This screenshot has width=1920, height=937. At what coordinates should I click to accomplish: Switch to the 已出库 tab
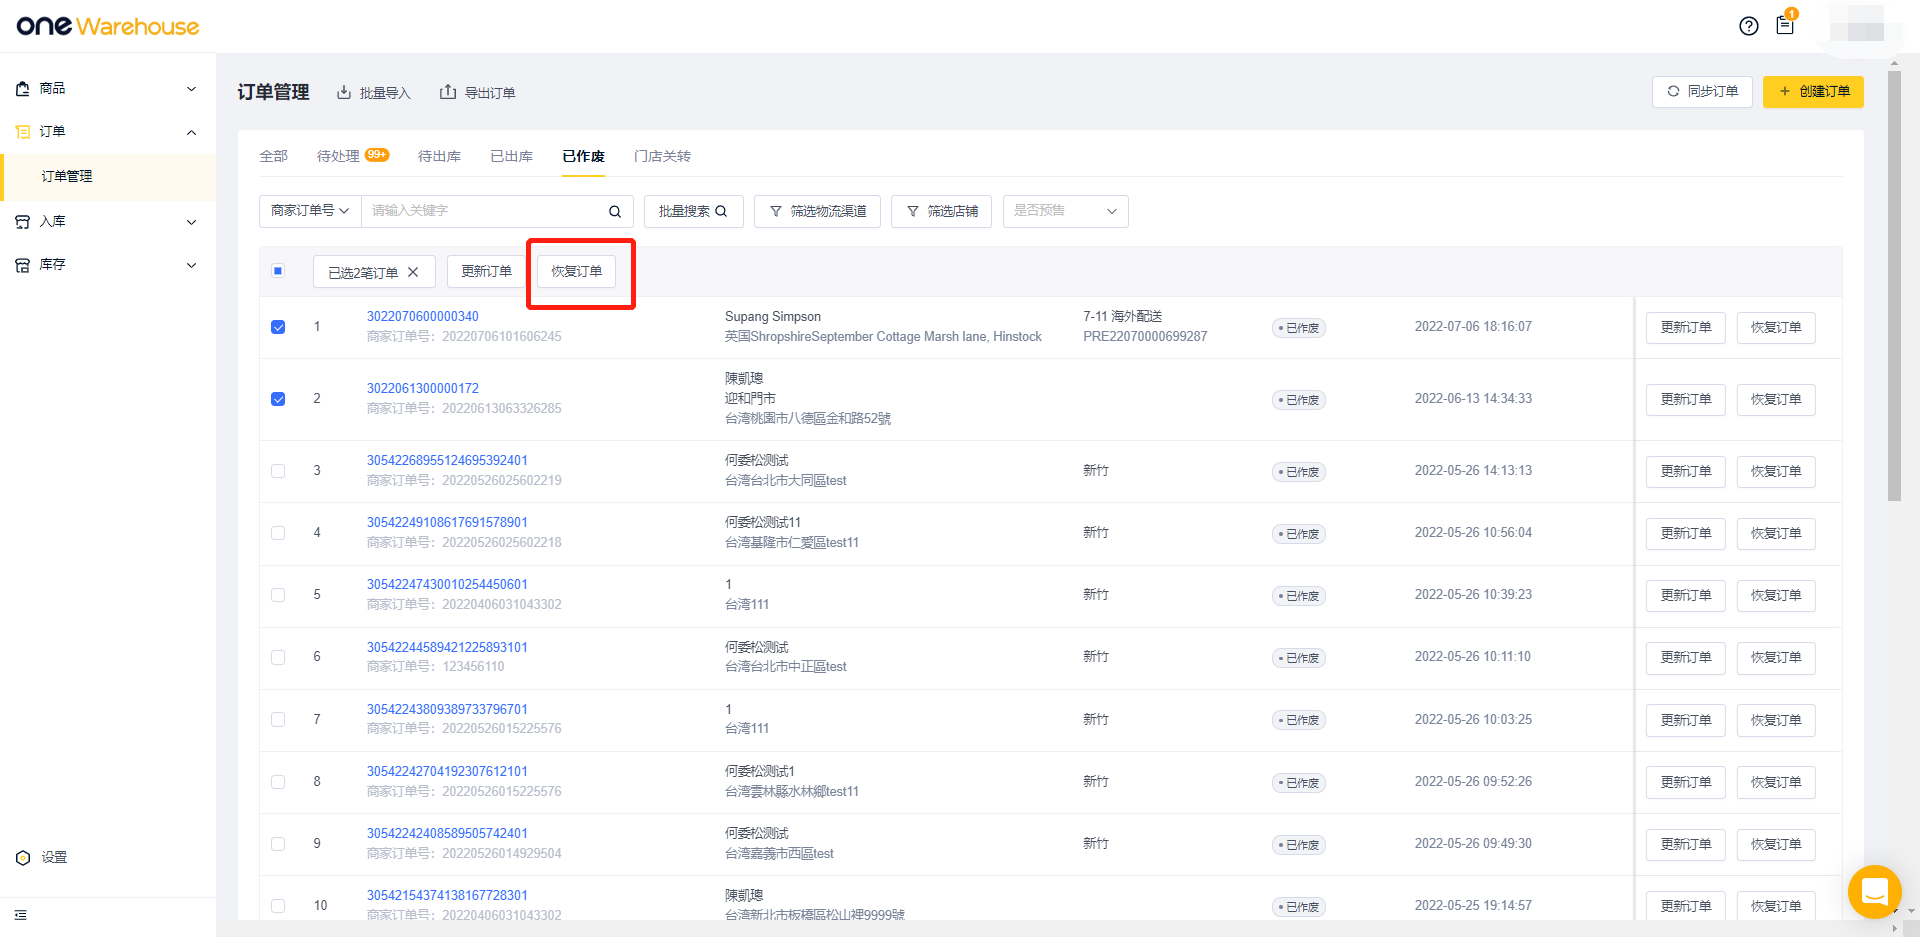[x=511, y=156]
